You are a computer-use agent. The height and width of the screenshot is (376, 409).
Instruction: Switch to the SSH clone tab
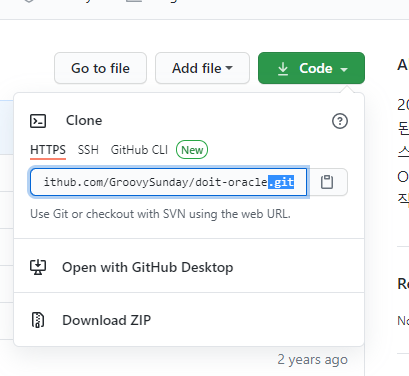tap(88, 150)
